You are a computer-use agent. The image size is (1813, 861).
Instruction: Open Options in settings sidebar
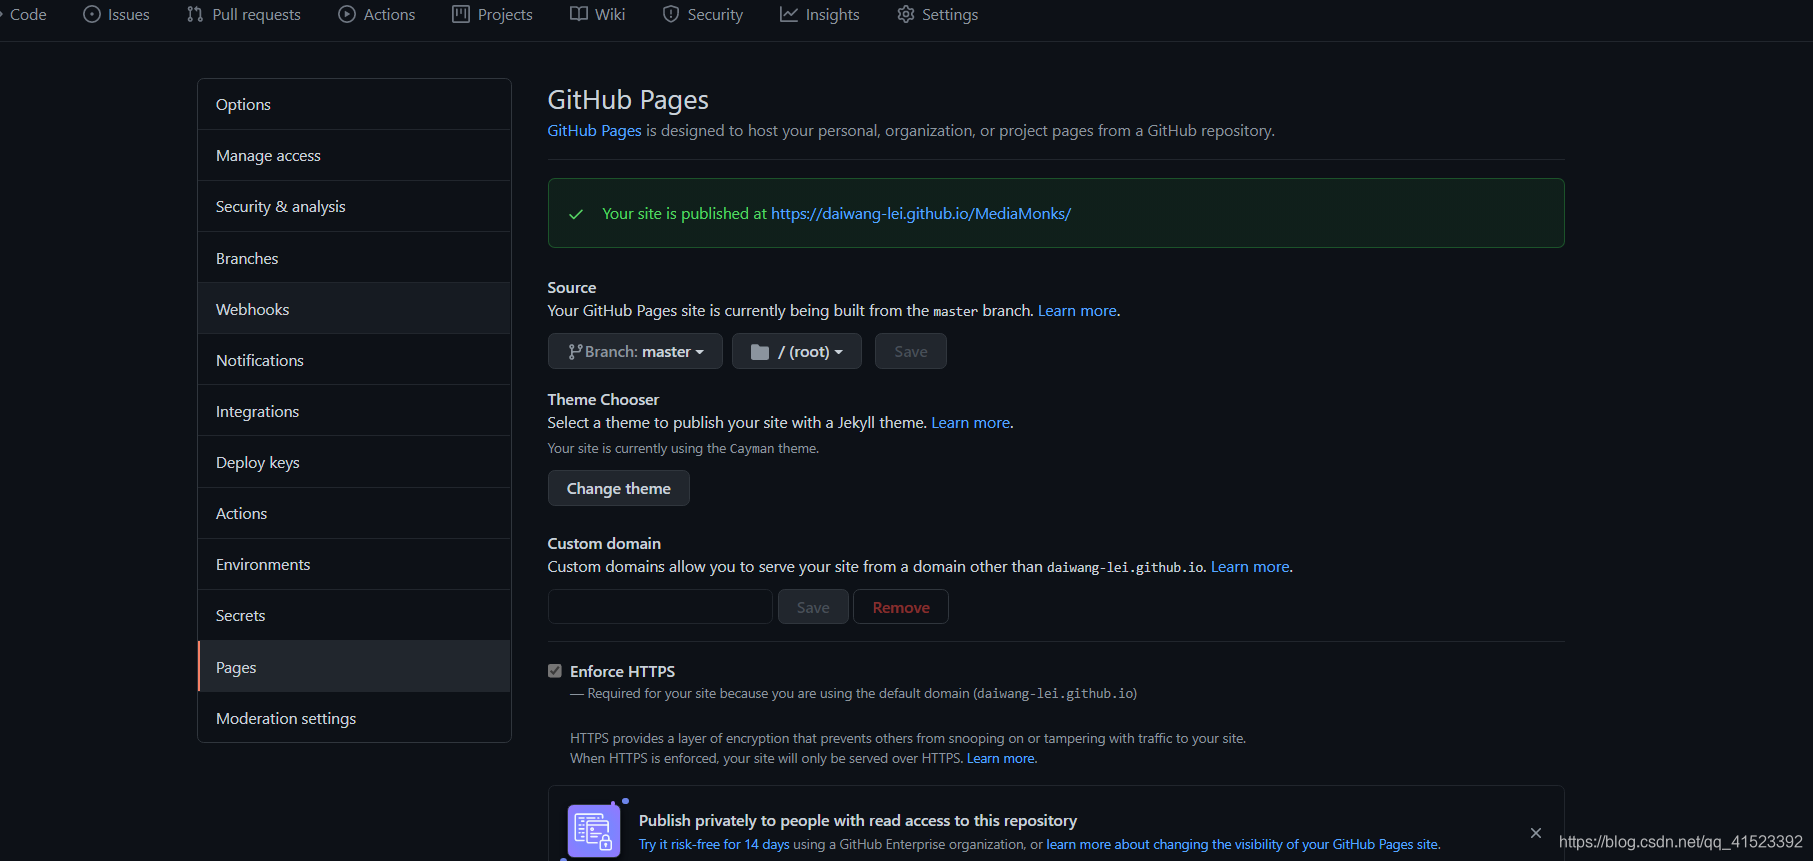tap(354, 104)
